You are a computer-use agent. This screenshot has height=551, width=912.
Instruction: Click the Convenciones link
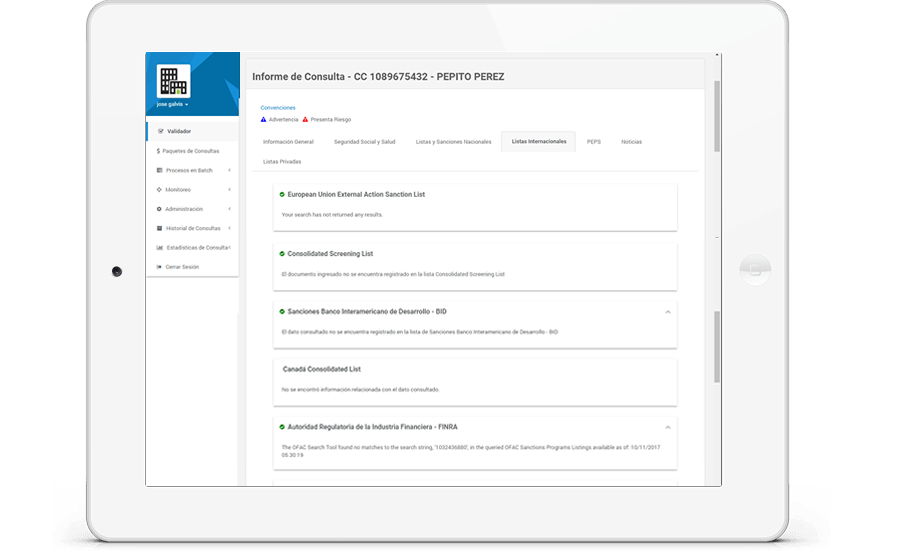(x=278, y=107)
